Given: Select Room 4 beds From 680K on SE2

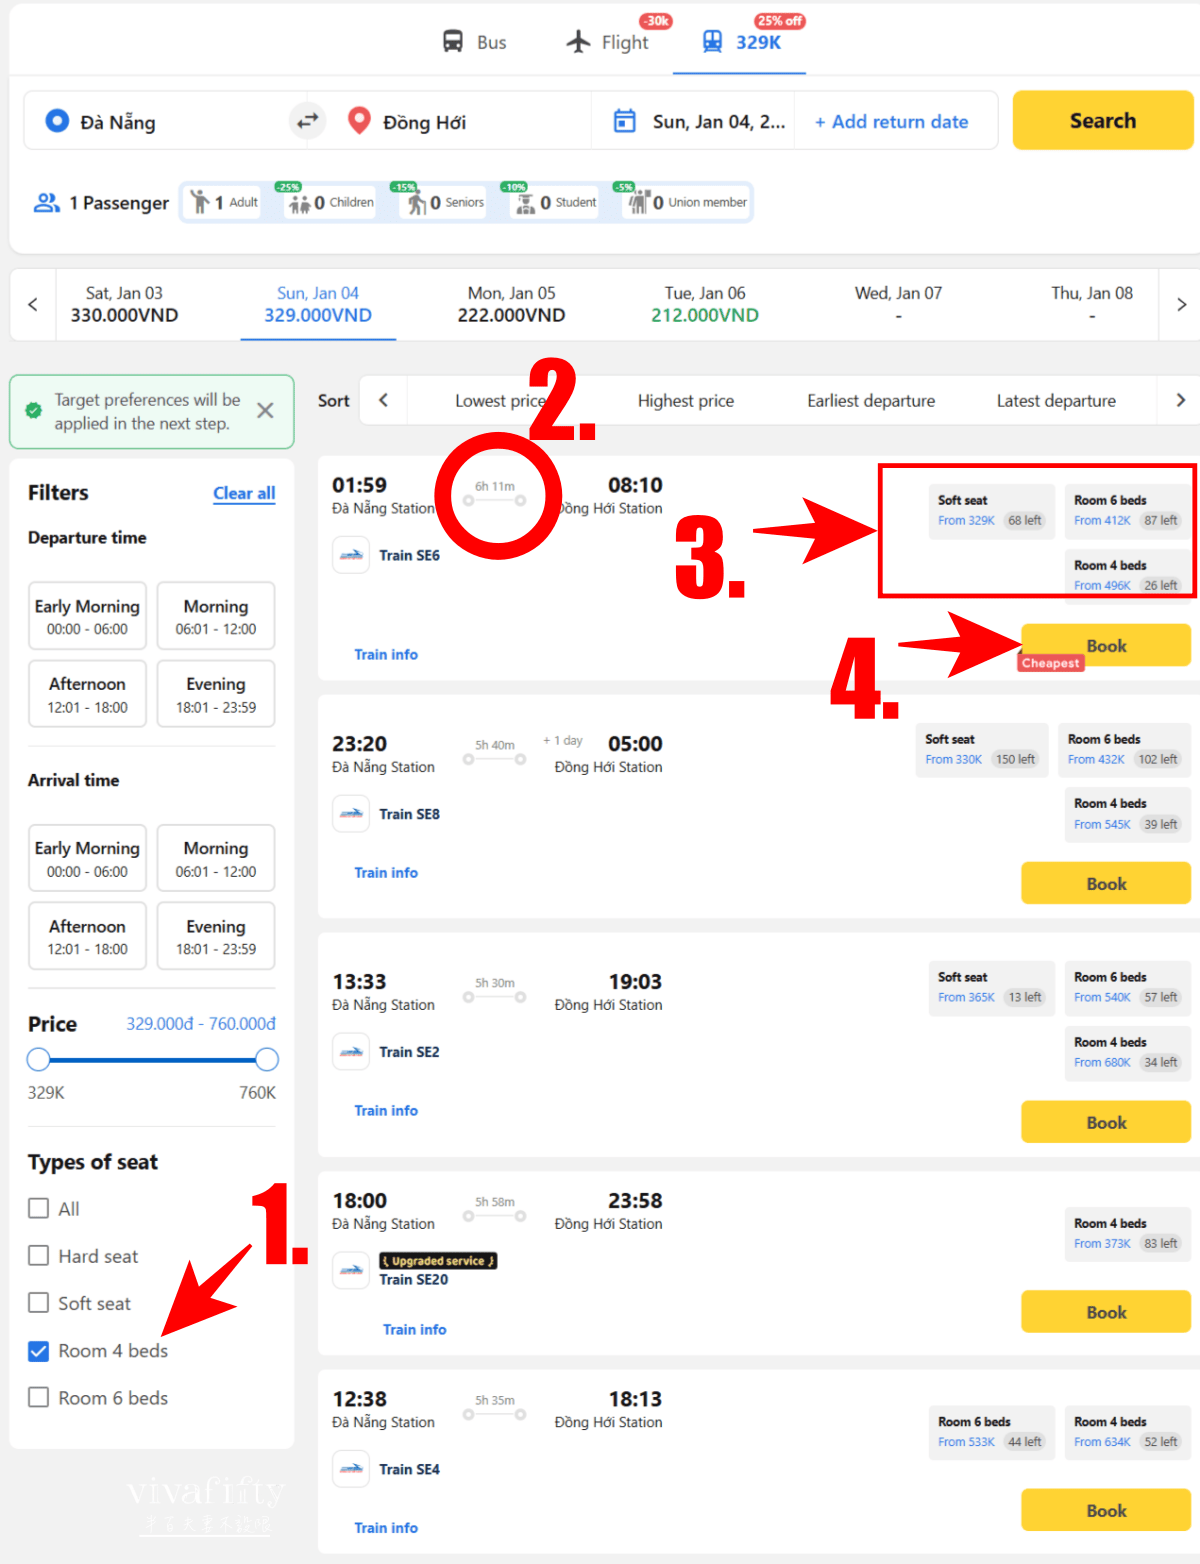Looking at the screenshot, I should 1127,1053.
